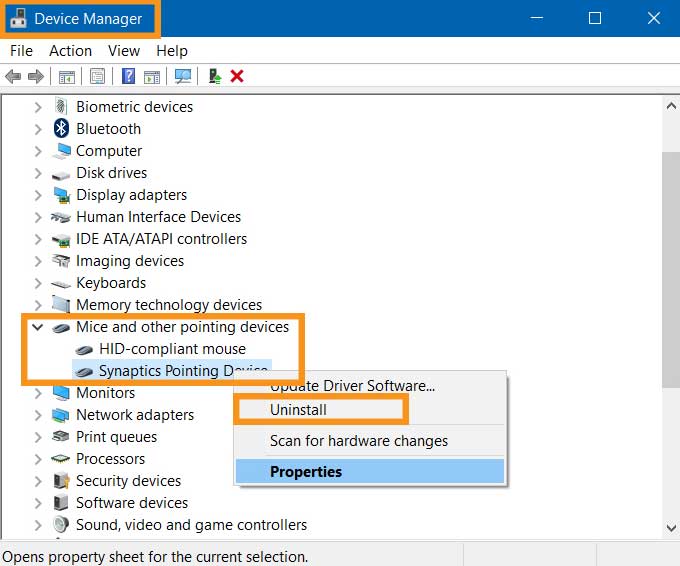This screenshot has height=566, width=680.
Task: Collapse Mice and other pointing devices
Action: click(38, 327)
